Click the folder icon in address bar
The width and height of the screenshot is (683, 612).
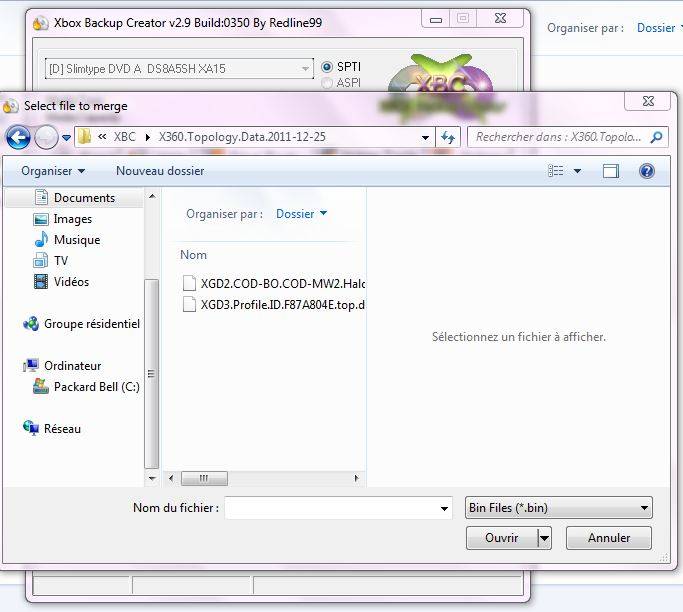[85, 137]
